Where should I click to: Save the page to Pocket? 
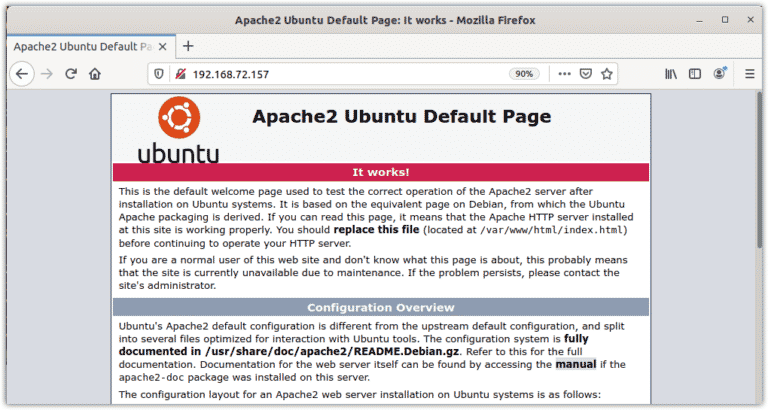586,73
